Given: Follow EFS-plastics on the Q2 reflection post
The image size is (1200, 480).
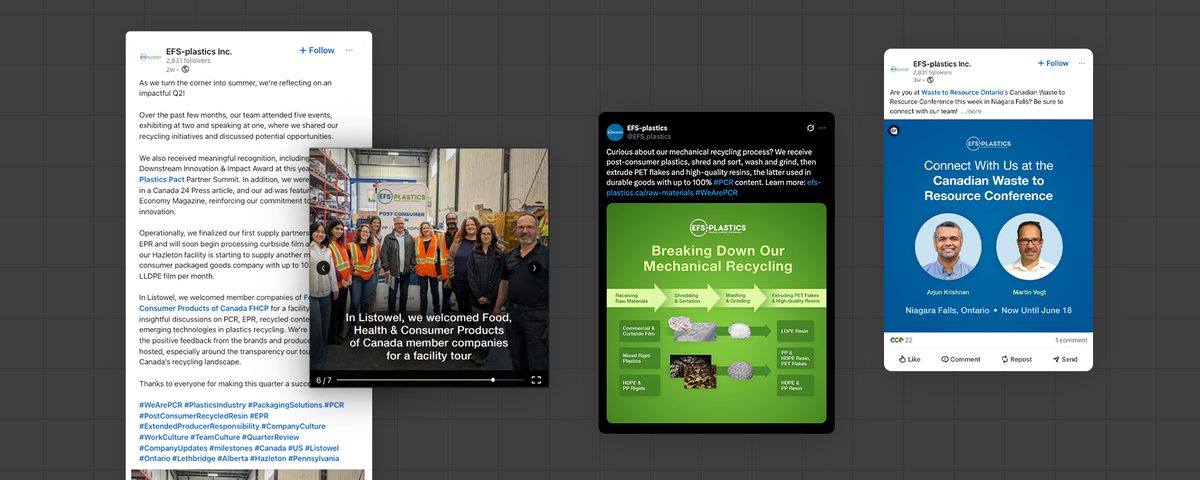Looking at the screenshot, I should (317, 50).
